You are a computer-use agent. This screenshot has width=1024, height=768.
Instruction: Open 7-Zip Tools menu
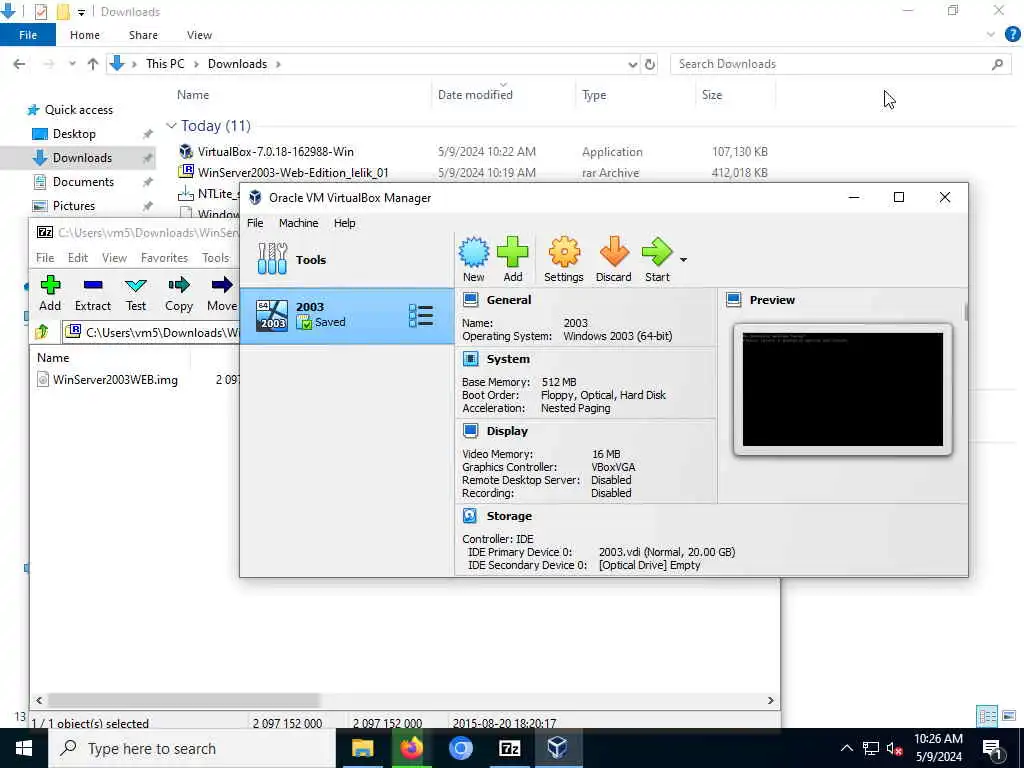point(215,257)
